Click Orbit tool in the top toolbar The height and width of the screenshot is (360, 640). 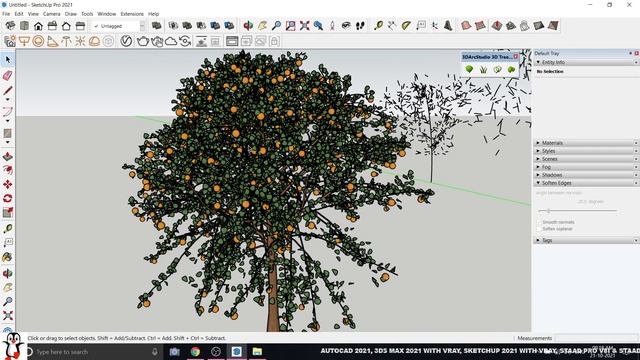click(248, 26)
